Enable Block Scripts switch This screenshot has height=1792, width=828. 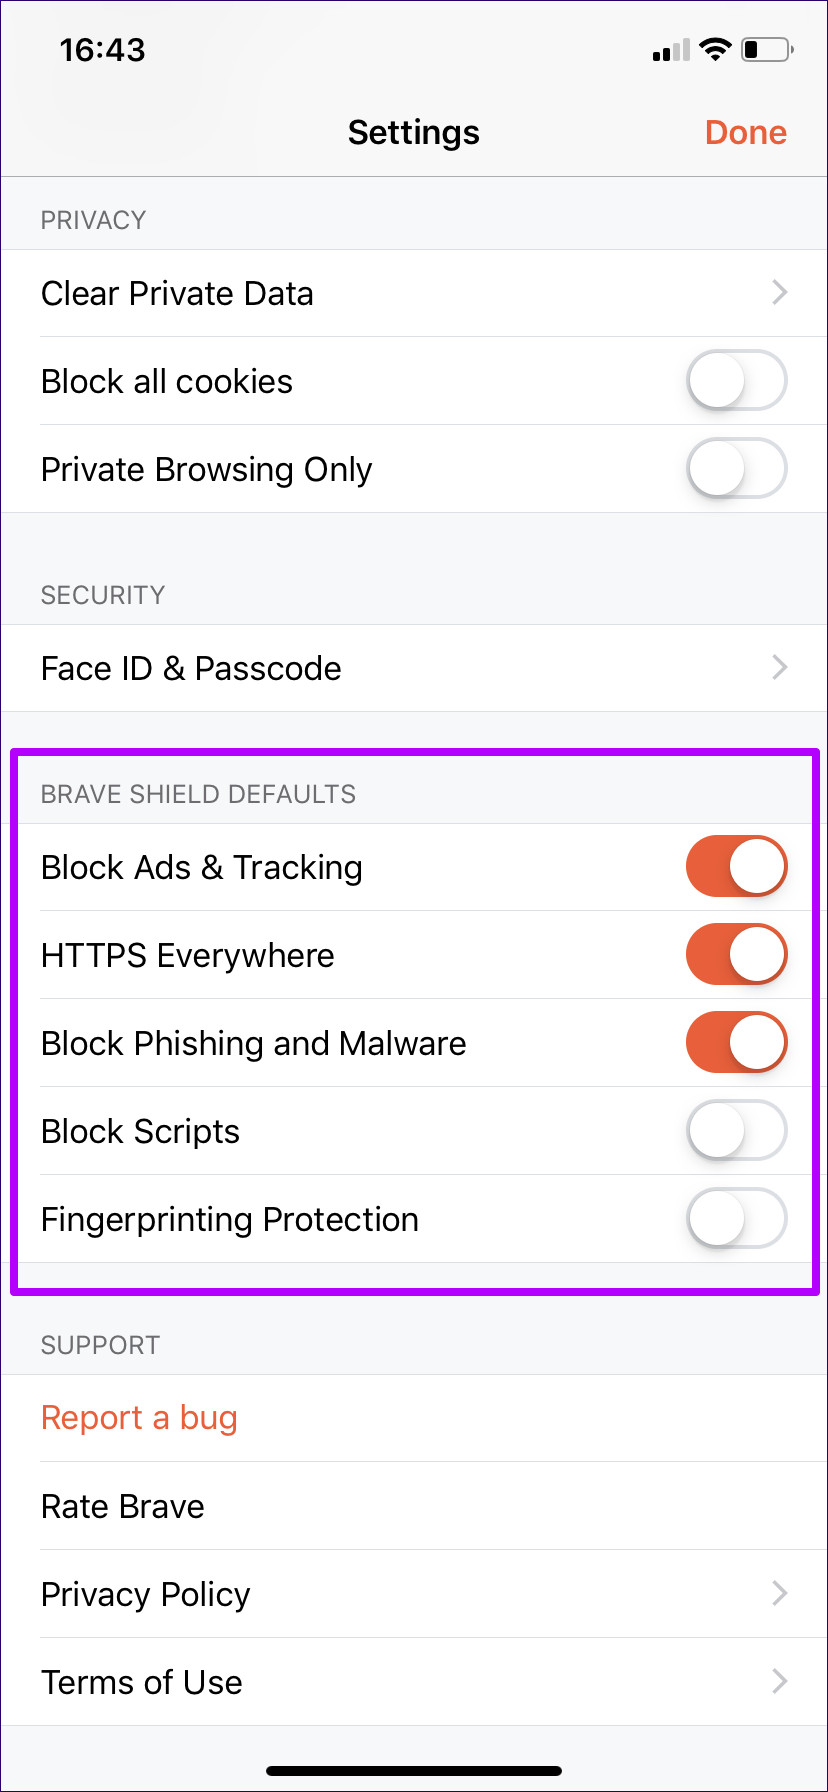[736, 1131]
